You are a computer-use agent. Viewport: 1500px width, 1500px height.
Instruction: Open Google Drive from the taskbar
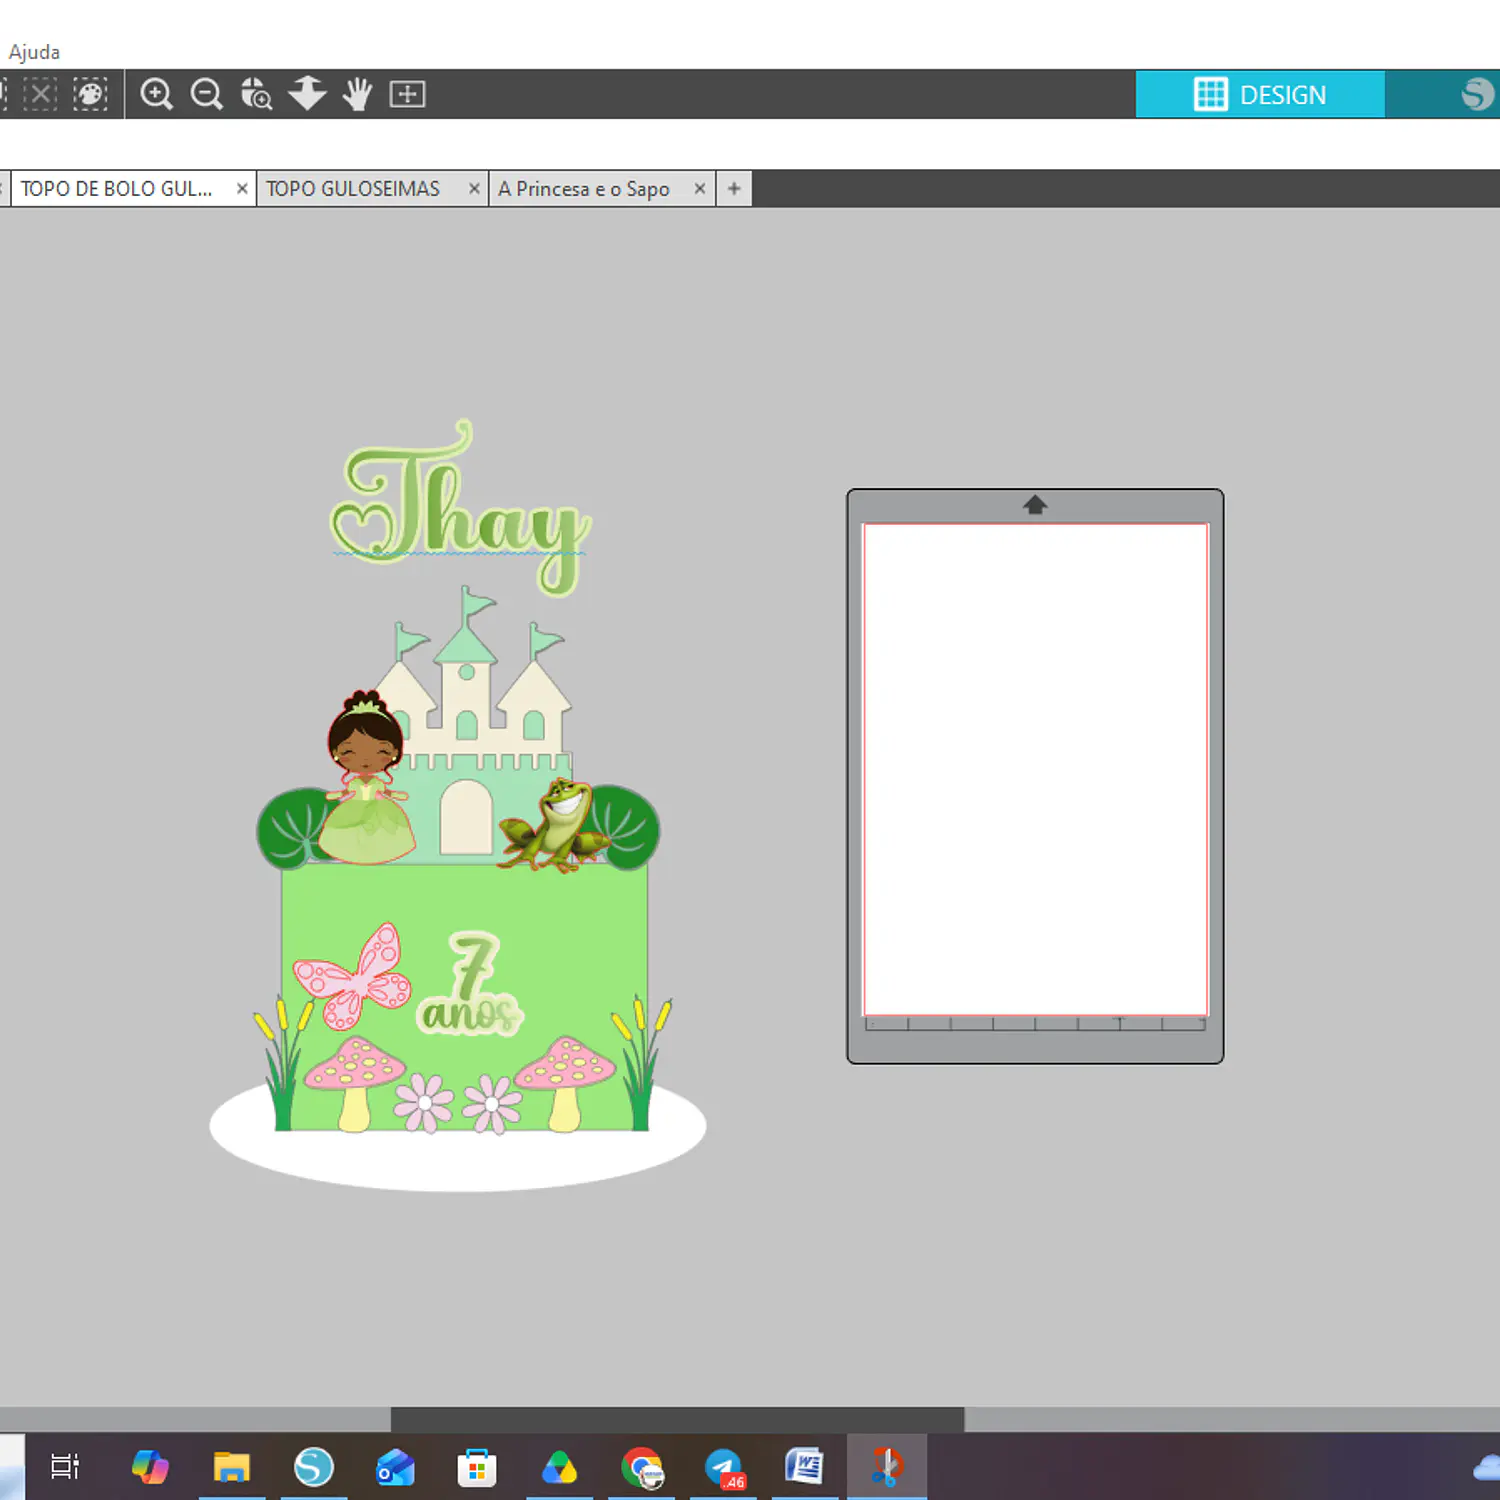click(559, 1467)
